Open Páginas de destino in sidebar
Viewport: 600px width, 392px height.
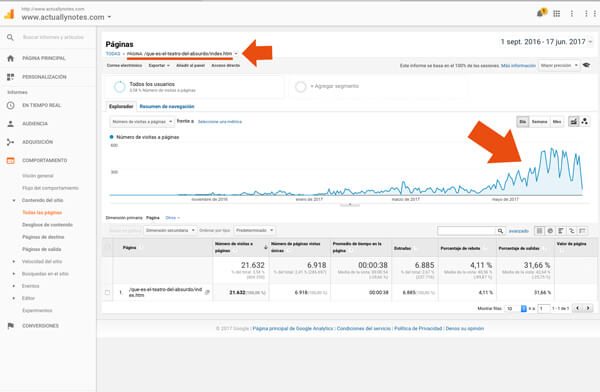tap(43, 237)
